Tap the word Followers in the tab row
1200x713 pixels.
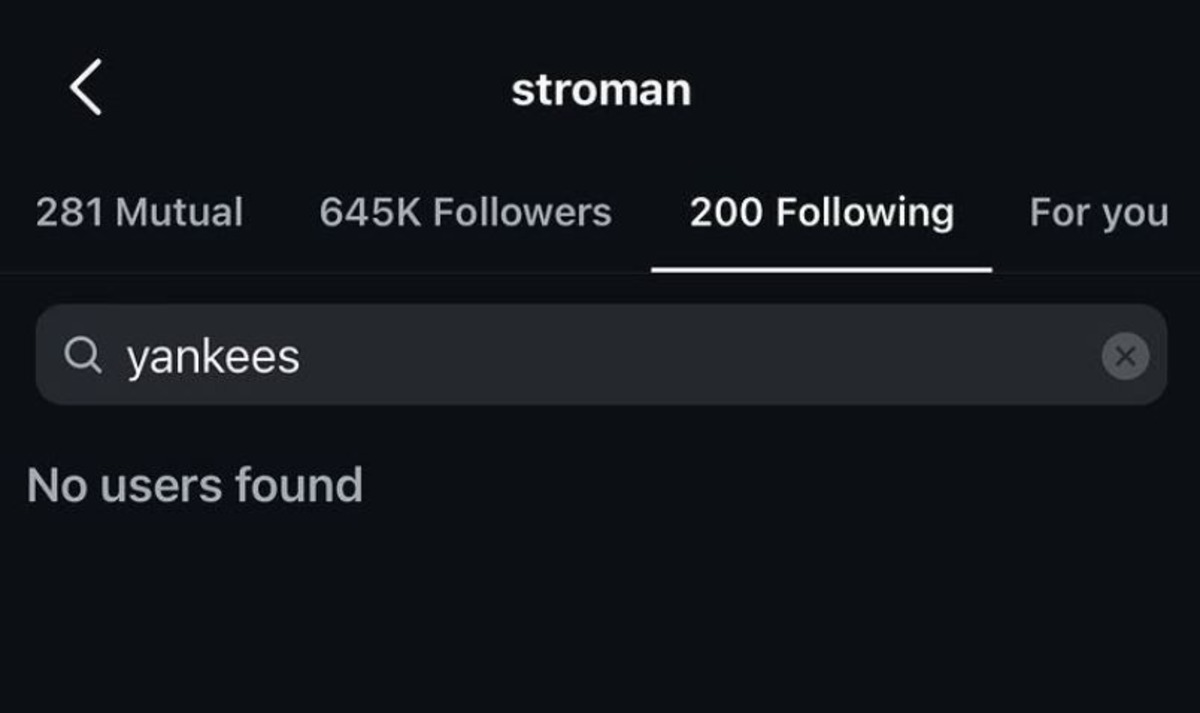click(x=522, y=212)
